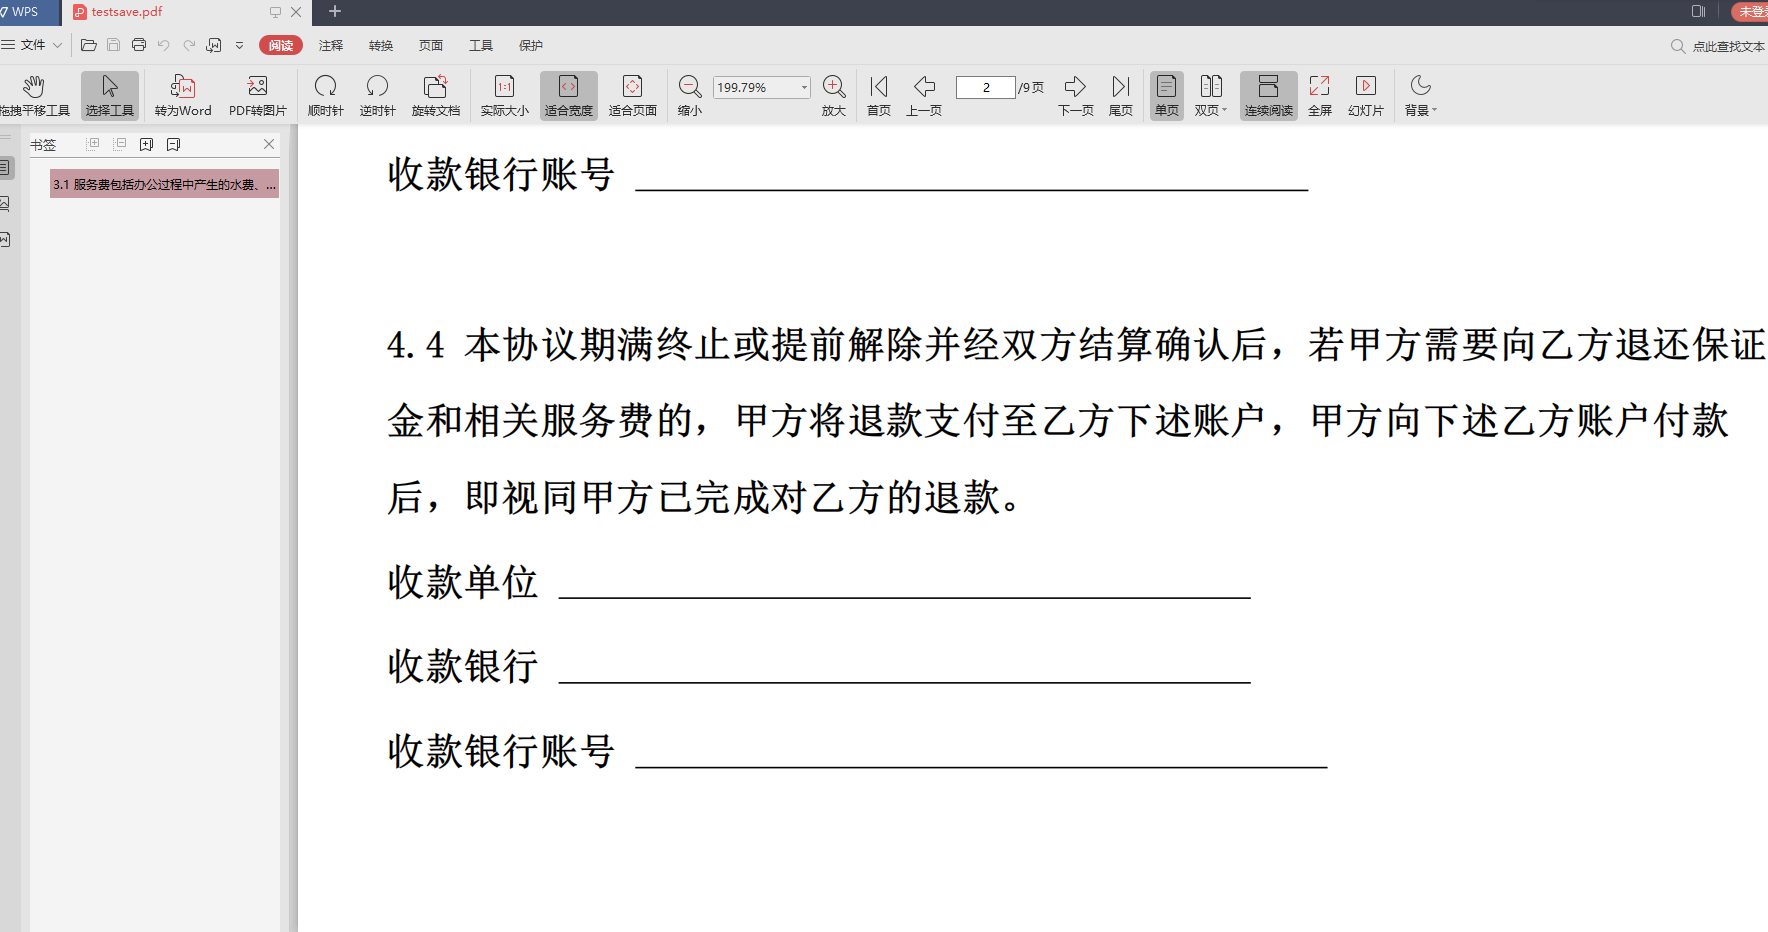Zoom in with 放大 button
Image resolution: width=1768 pixels, height=932 pixels.
coord(834,96)
